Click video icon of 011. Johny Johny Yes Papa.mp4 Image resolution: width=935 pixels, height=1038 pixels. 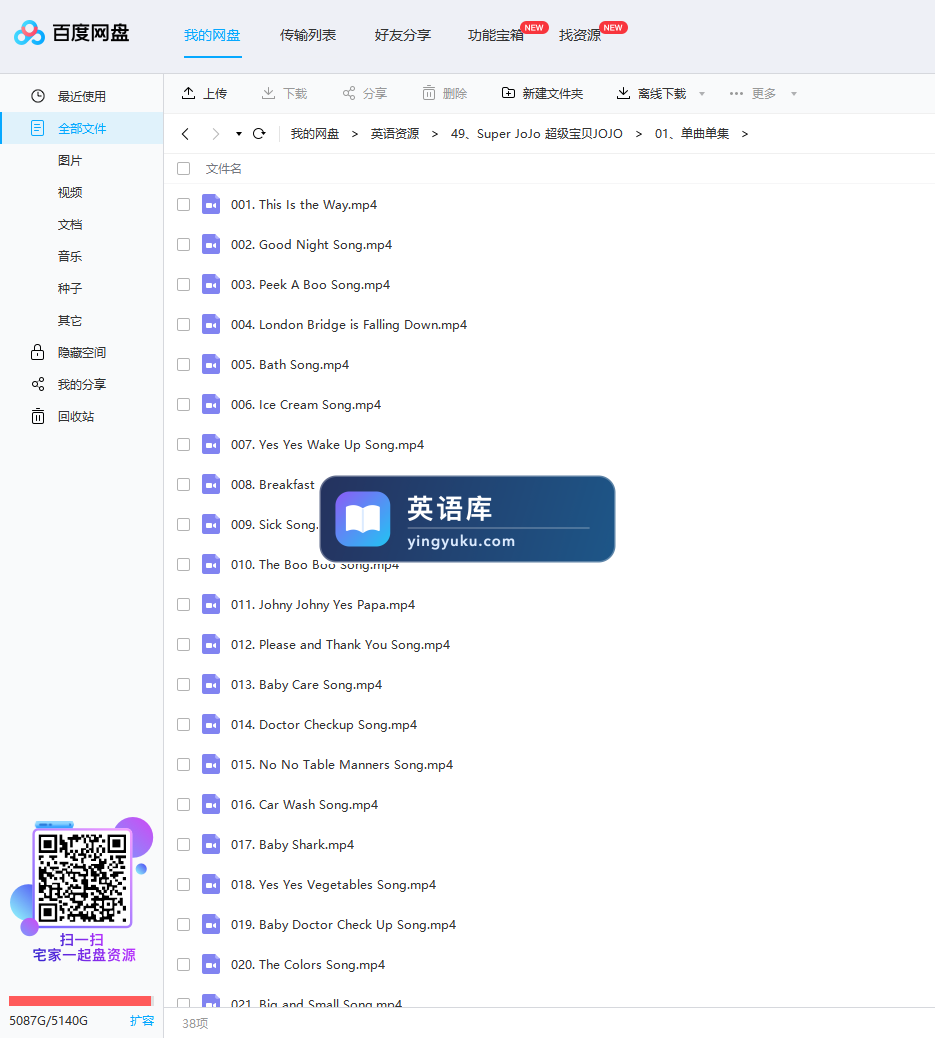211,604
